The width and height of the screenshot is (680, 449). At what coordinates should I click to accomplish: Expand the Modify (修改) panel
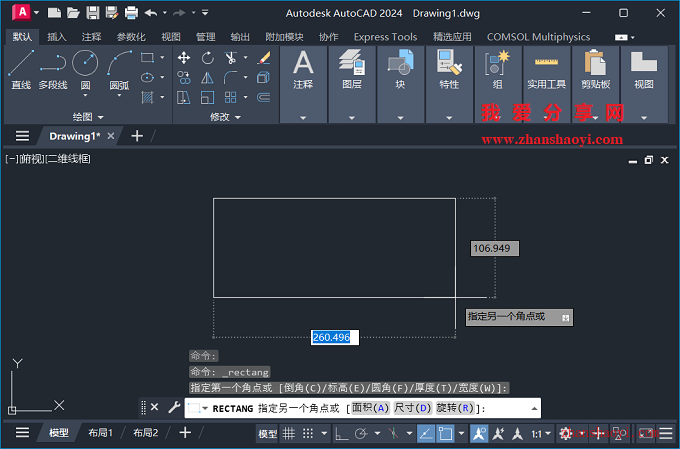point(226,117)
